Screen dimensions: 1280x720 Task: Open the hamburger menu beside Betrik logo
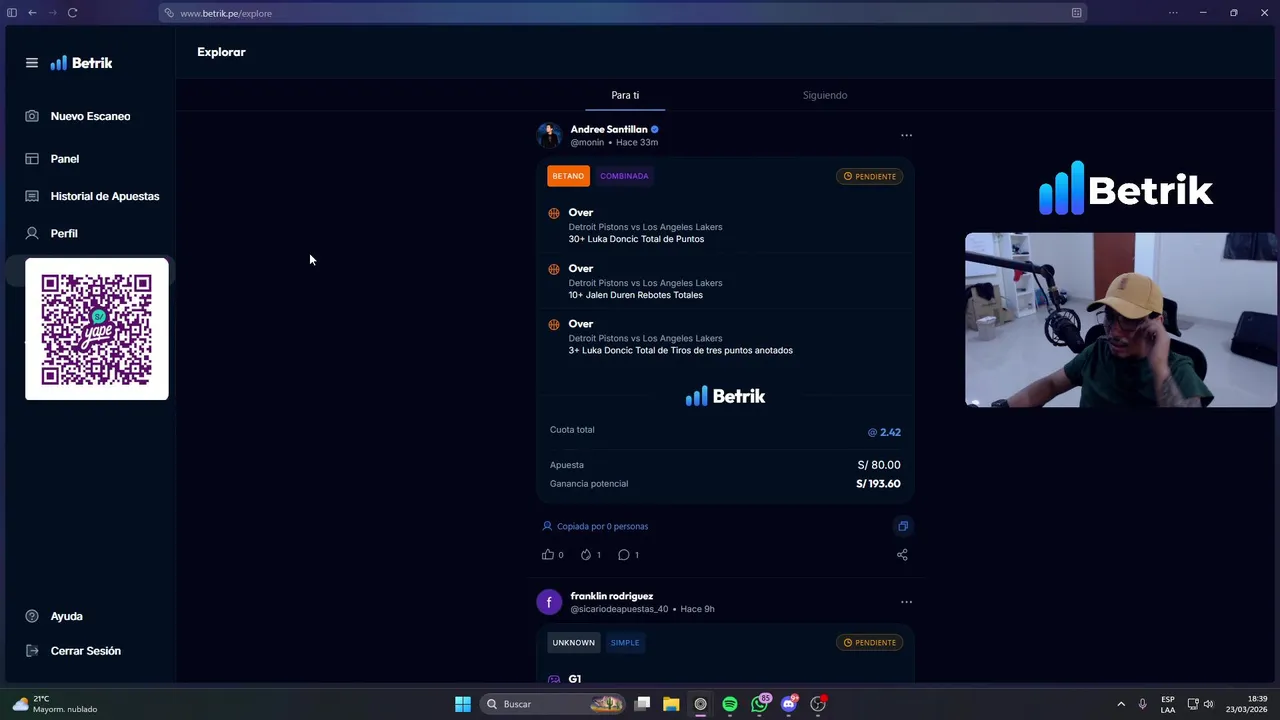tap(32, 63)
